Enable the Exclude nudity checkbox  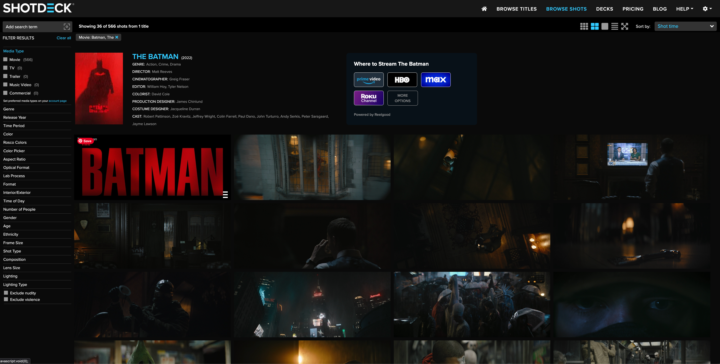(6, 293)
